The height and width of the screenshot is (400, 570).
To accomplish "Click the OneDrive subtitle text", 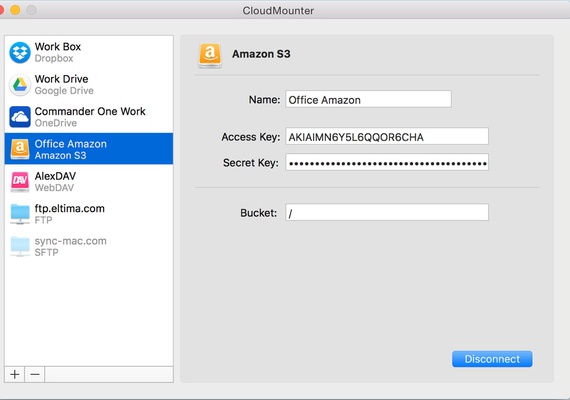I will coord(56,123).
